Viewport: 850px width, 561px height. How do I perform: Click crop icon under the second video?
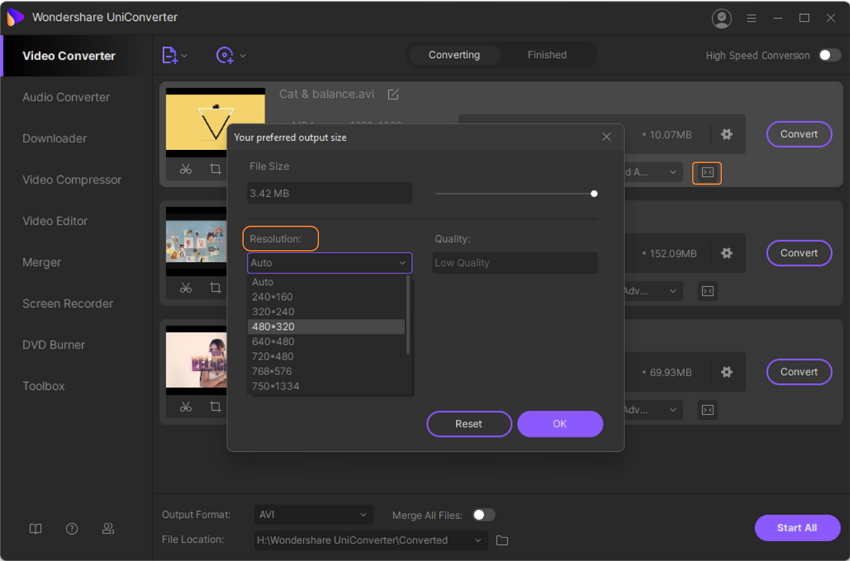click(215, 288)
